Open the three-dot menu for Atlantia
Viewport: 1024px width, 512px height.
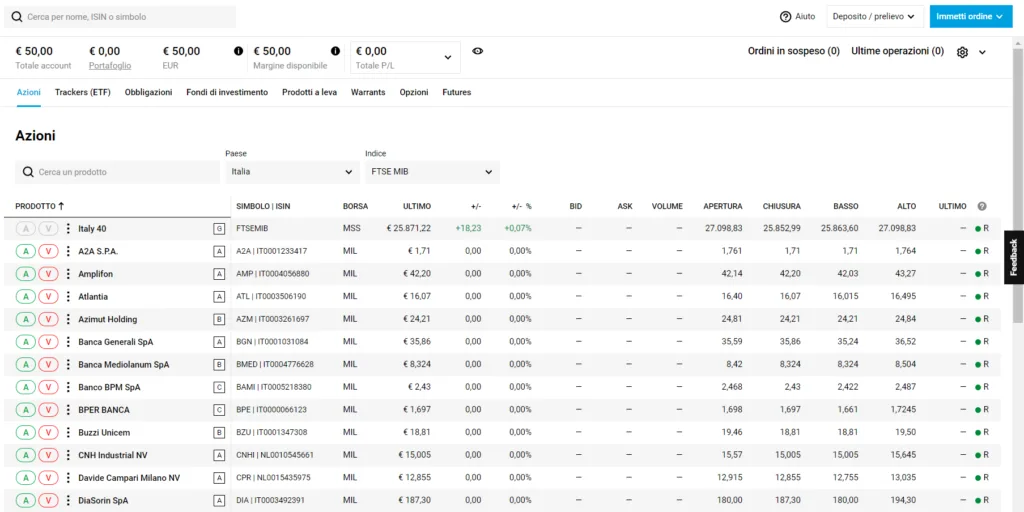tap(68, 296)
